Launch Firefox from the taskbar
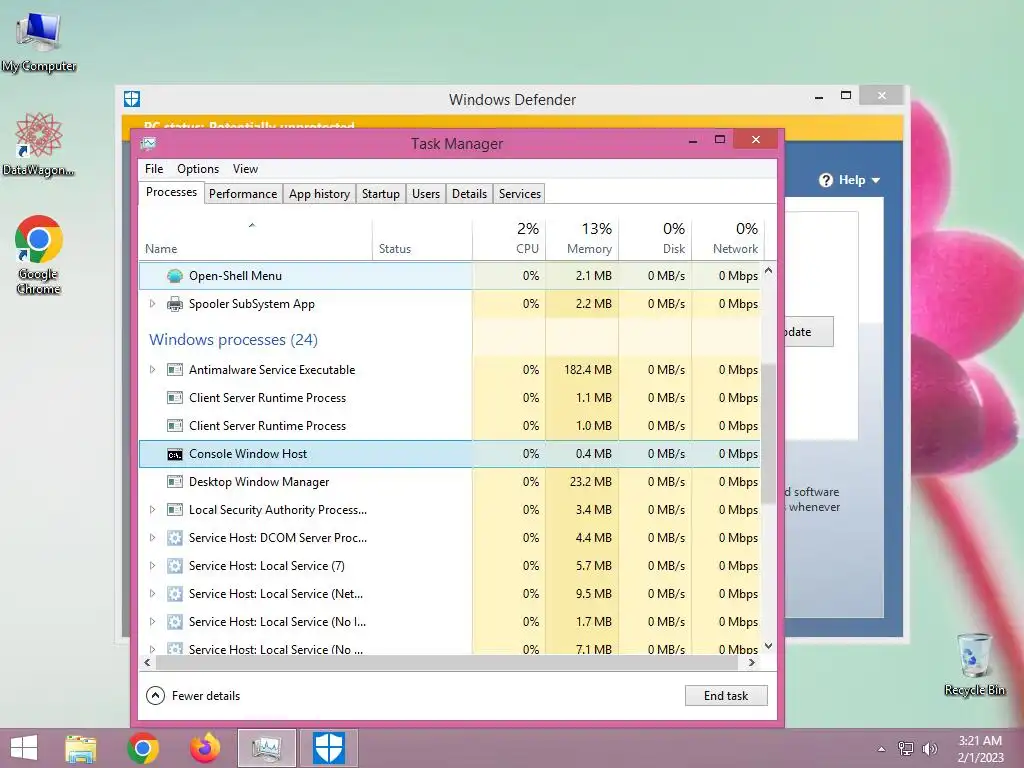This screenshot has width=1024, height=768. (x=205, y=748)
